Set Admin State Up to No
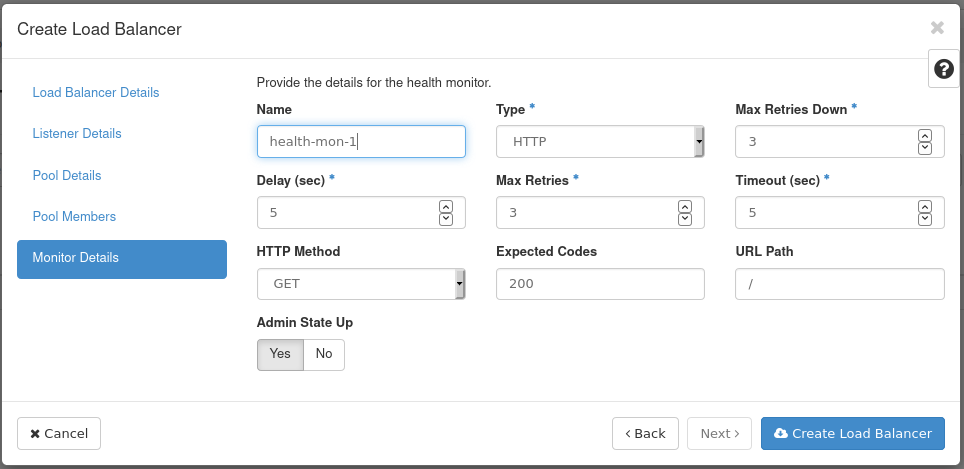 pyautogui.click(x=324, y=354)
